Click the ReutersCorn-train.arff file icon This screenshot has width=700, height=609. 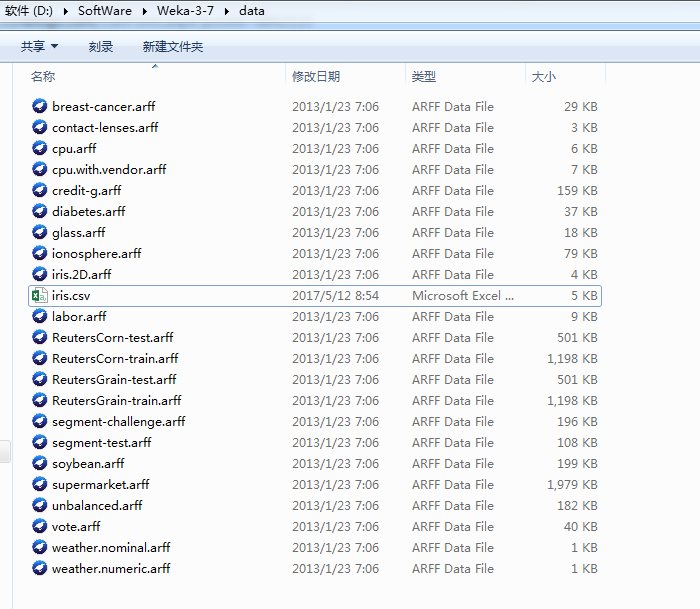40,358
